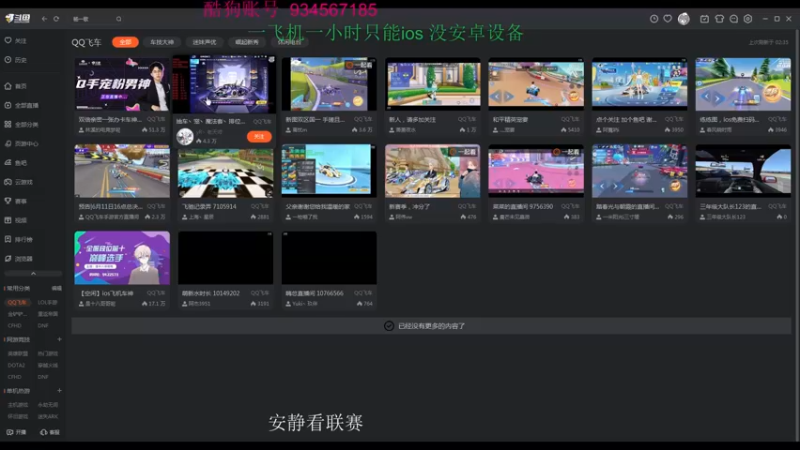Open 页游中心 in the sidebar
Image resolution: width=800 pixels, height=450 pixels.
coord(22,144)
